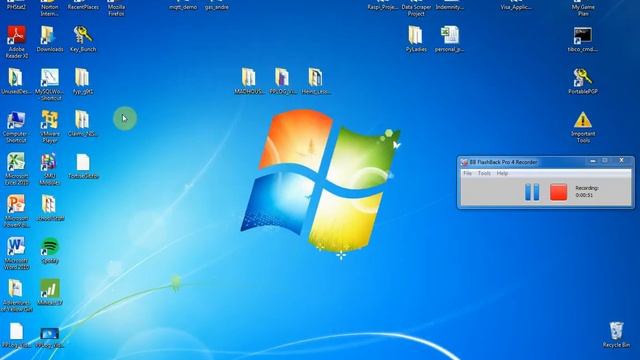Open the Important Tools warning icon
Screen dimensions: 640x360
coord(583,120)
